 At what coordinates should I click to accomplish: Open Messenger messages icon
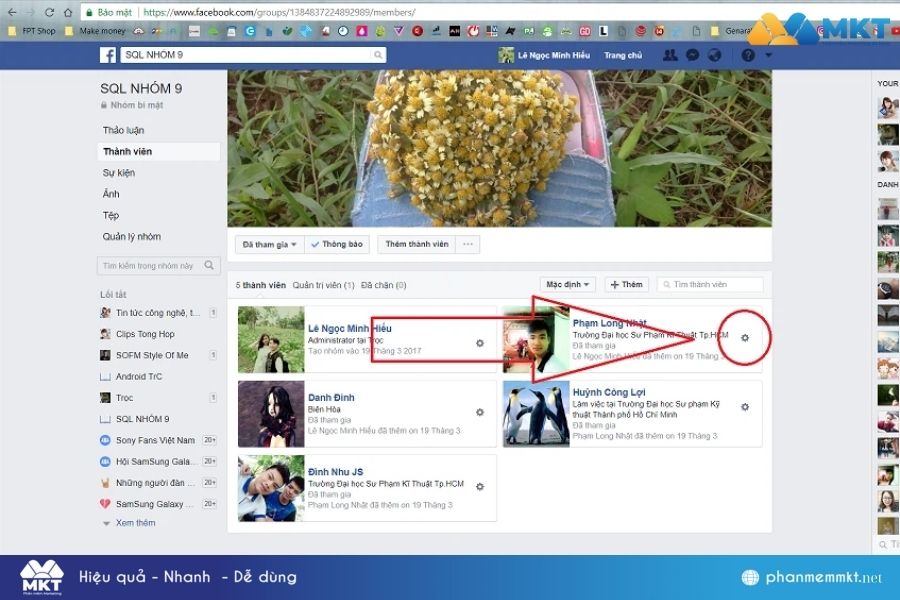click(693, 55)
